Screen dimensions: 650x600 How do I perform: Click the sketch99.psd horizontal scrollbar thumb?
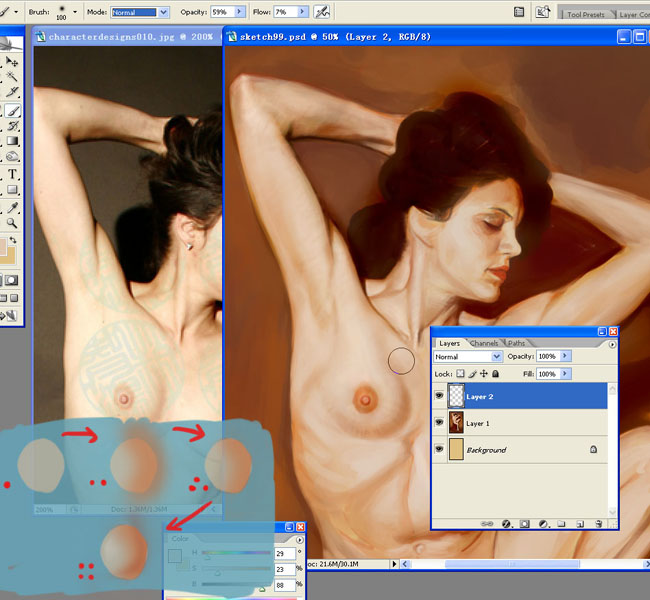512,564
